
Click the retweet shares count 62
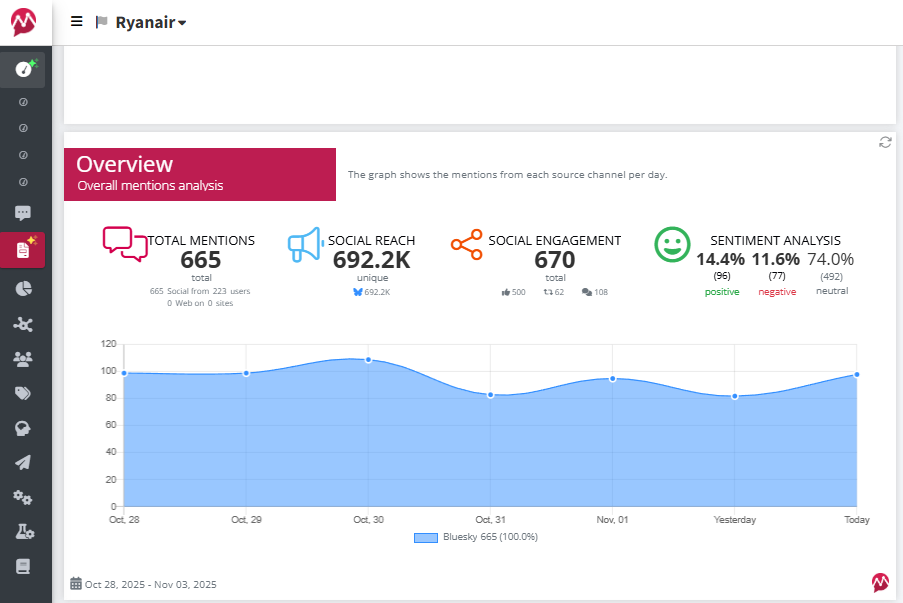point(554,292)
